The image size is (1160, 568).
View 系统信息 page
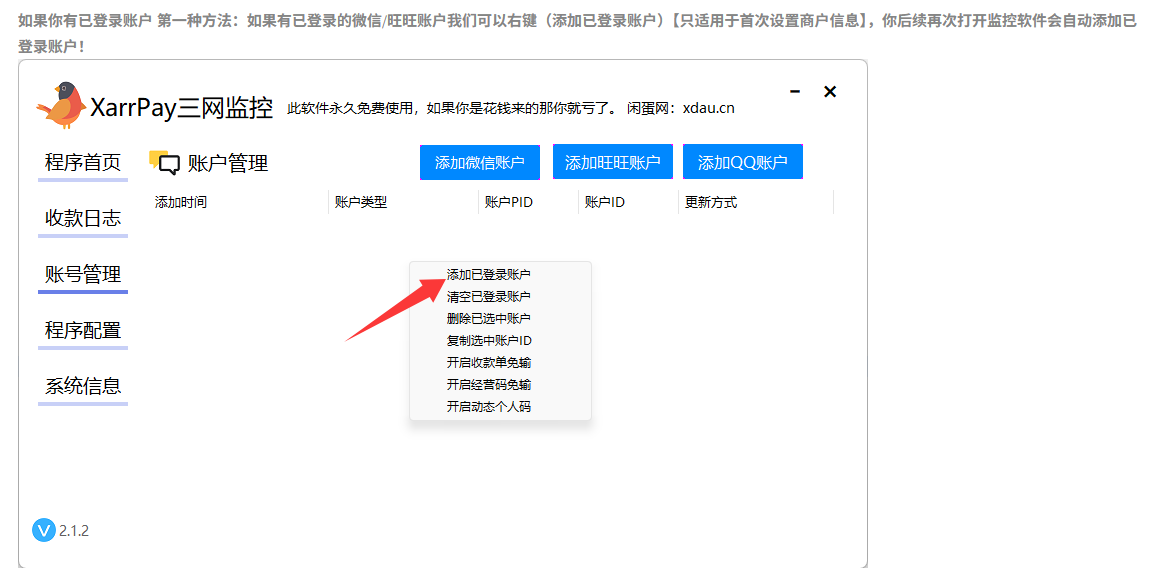tap(83, 387)
